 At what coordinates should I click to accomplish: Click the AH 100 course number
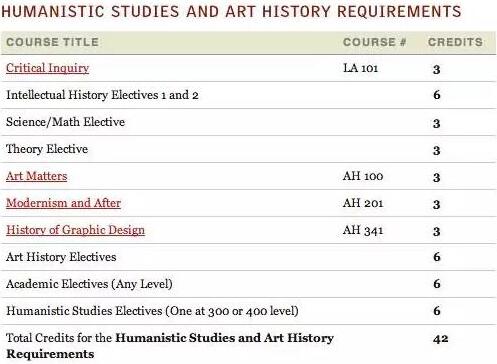point(363,176)
